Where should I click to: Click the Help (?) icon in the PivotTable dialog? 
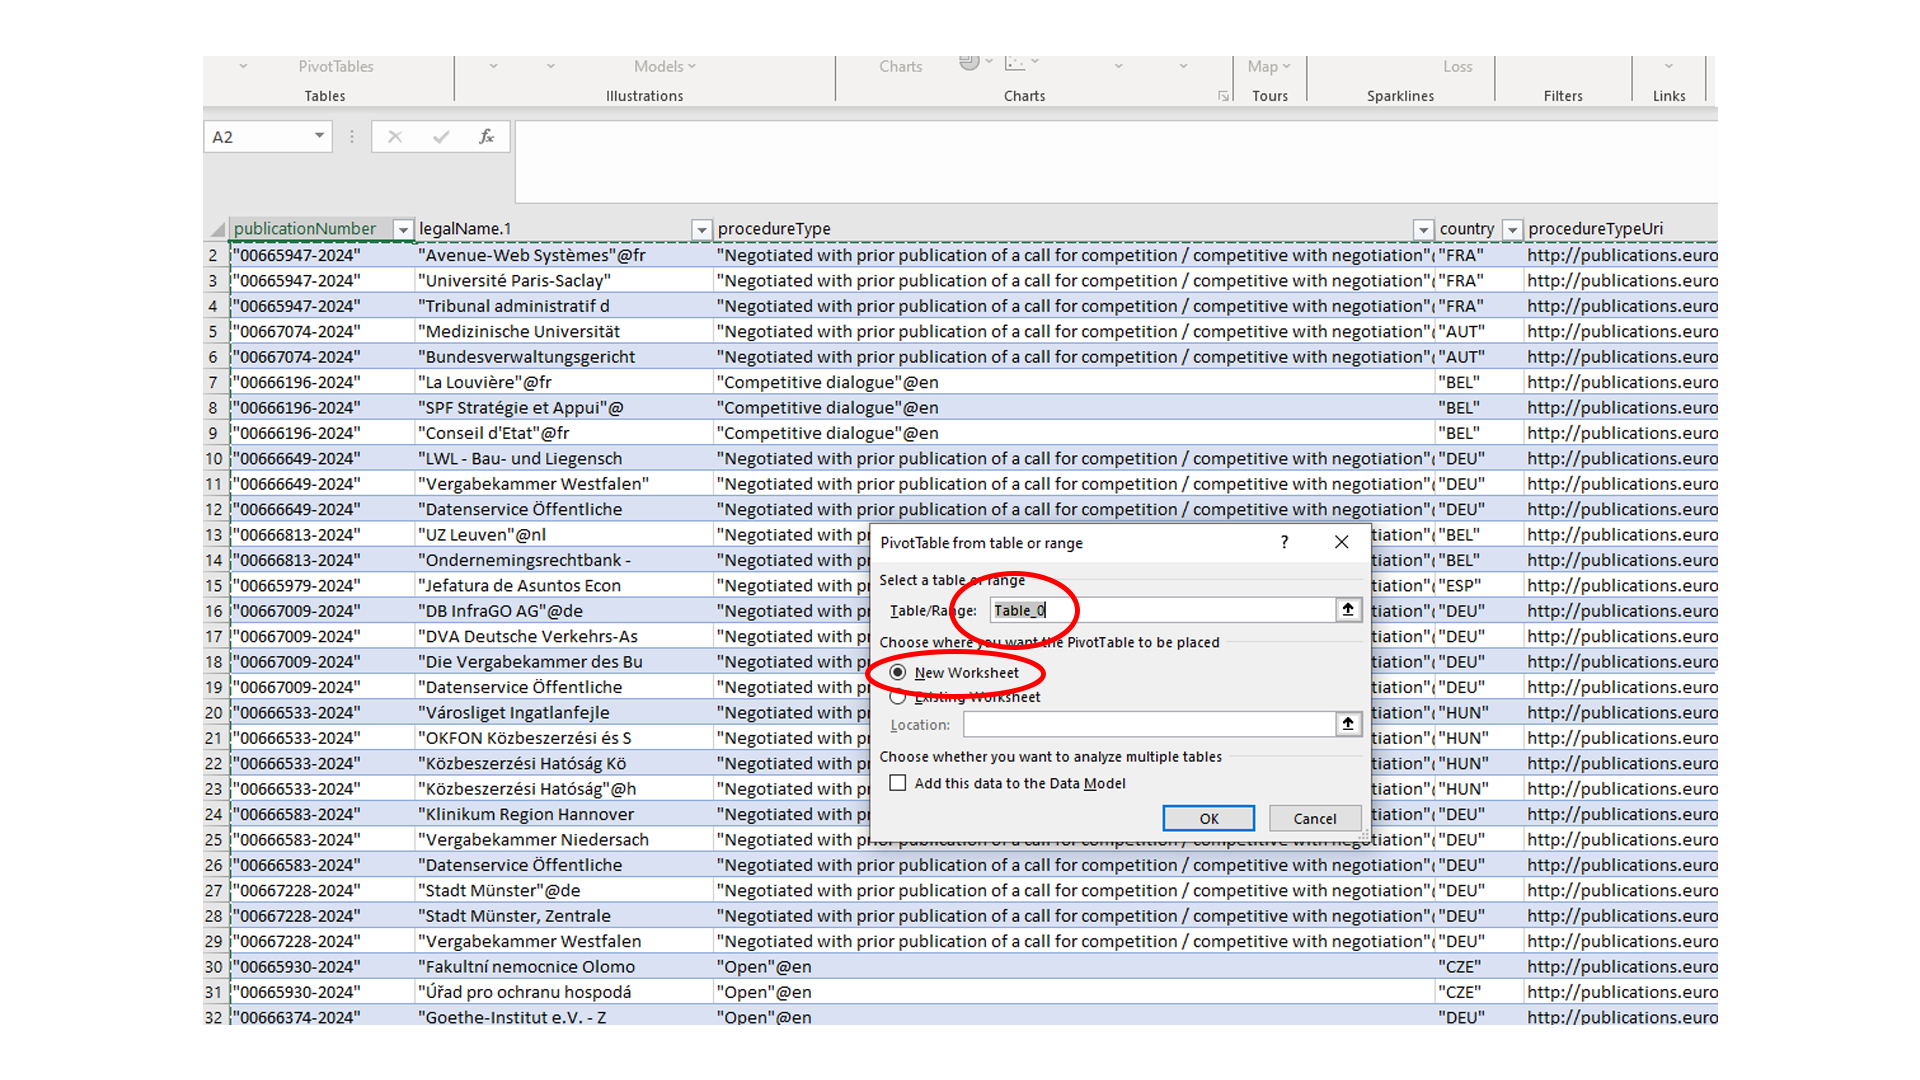coord(1284,542)
